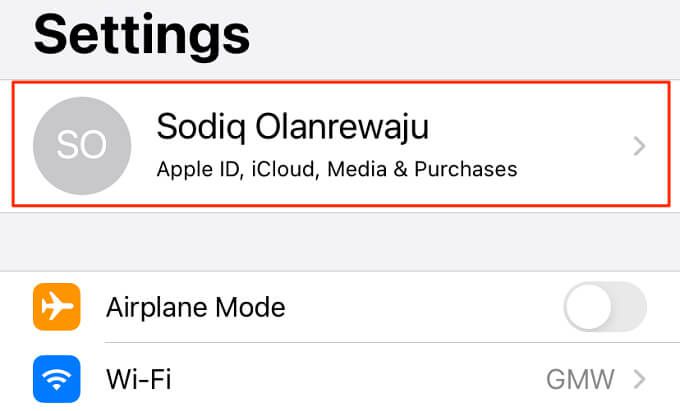Click the Wi-Fi label text
This screenshot has height=411, width=680.
coord(139,380)
